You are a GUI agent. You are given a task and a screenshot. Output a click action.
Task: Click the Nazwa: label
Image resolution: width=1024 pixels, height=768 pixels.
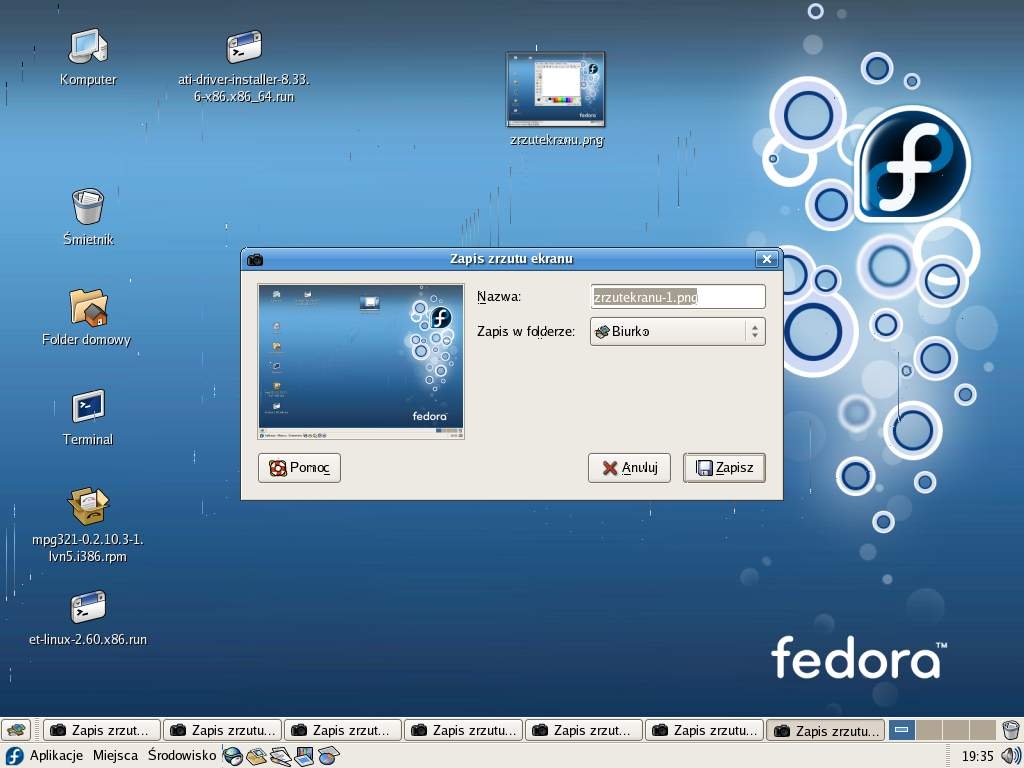pos(499,296)
